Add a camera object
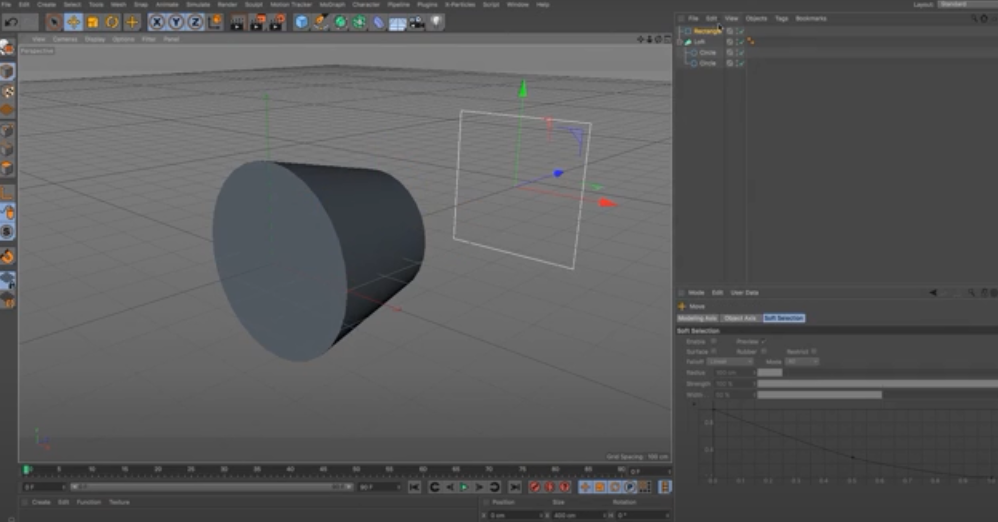This screenshot has width=998, height=522. [418, 22]
